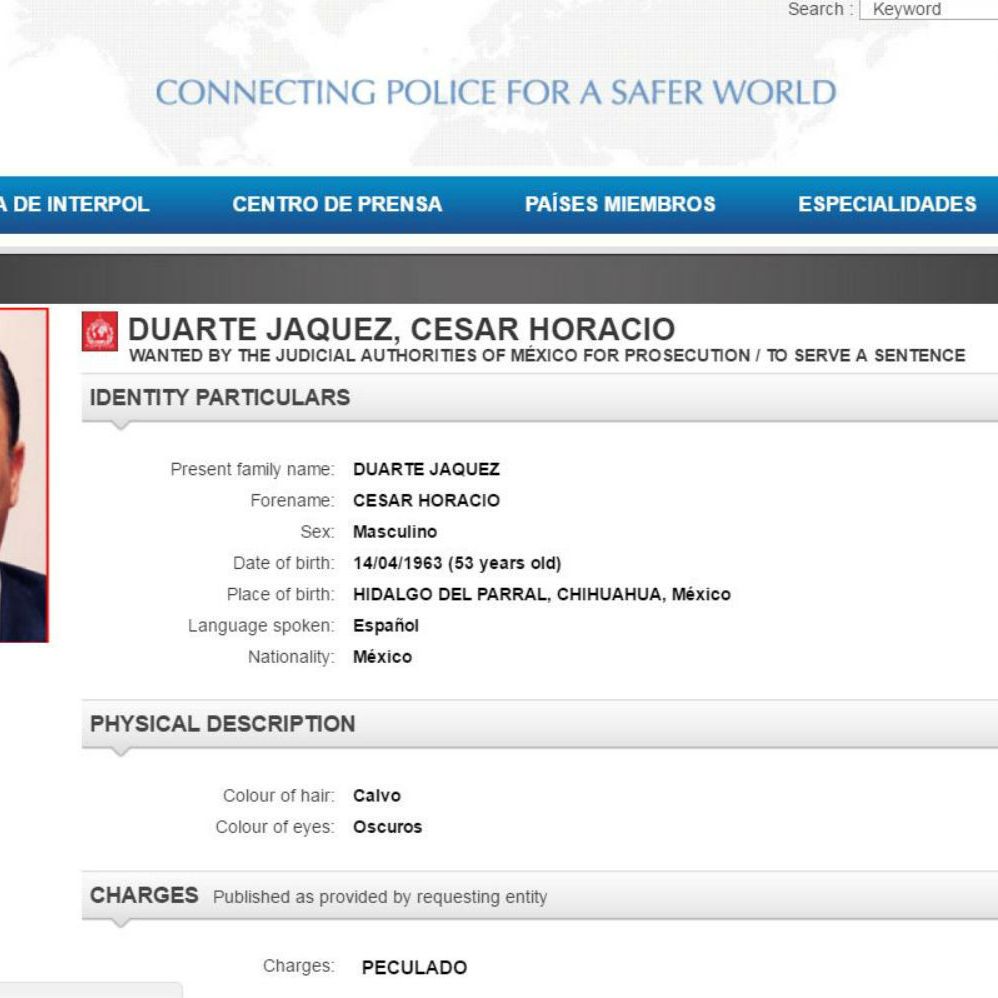
Task: Click the 'Colour of hair:' label
Action: point(278,796)
